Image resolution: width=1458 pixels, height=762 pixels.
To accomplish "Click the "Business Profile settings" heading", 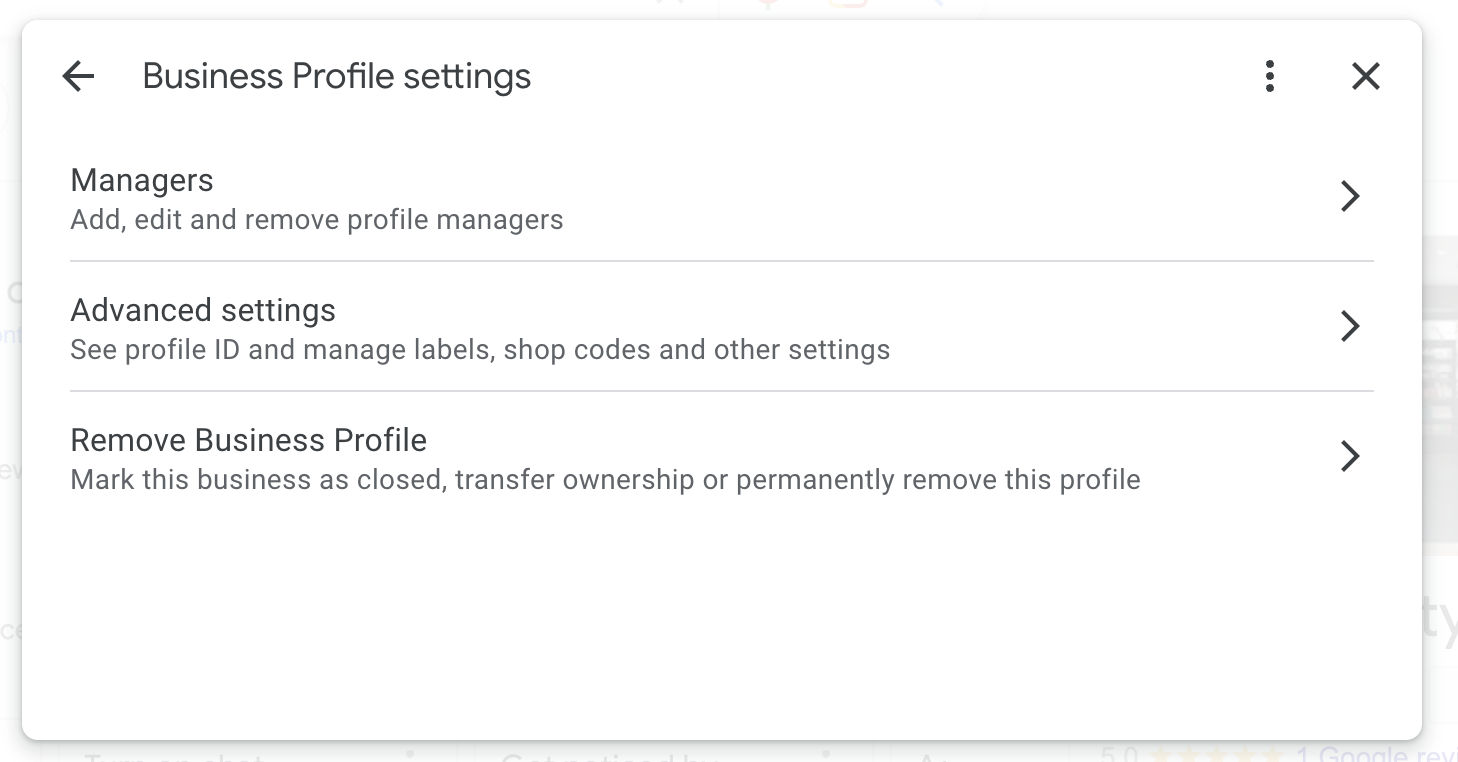I will (x=337, y=76).
